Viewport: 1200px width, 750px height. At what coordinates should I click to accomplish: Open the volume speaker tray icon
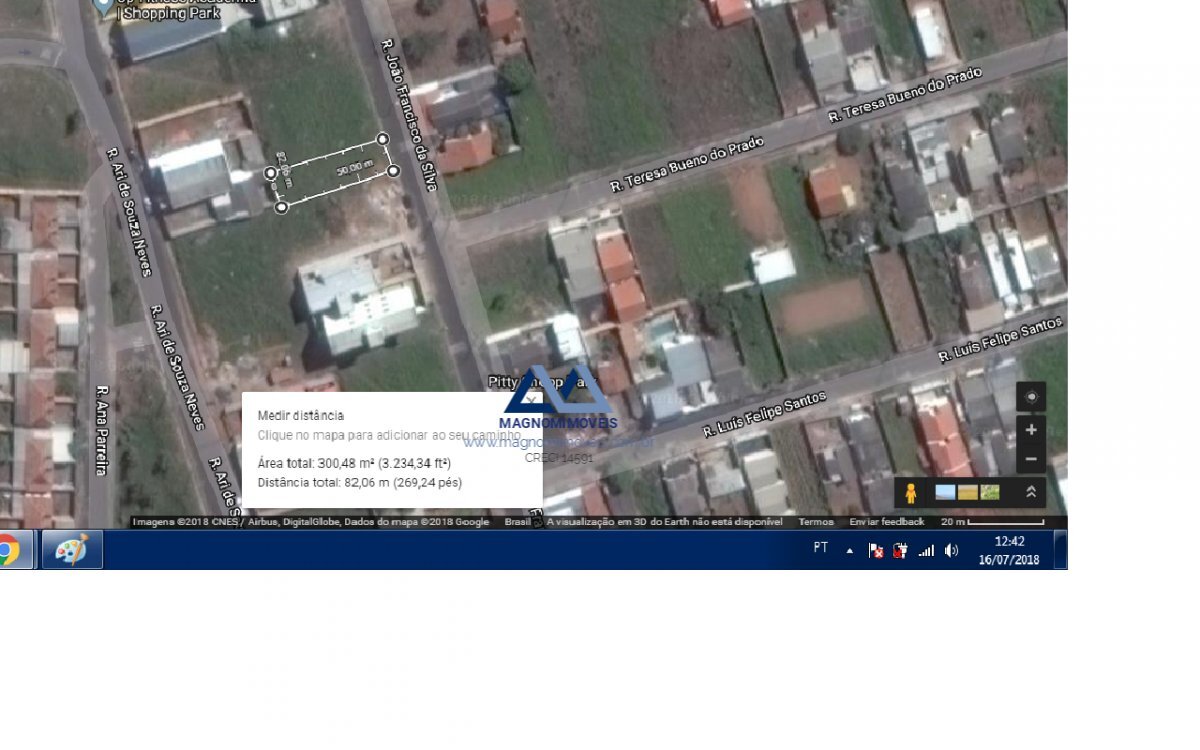coord(951,550)
